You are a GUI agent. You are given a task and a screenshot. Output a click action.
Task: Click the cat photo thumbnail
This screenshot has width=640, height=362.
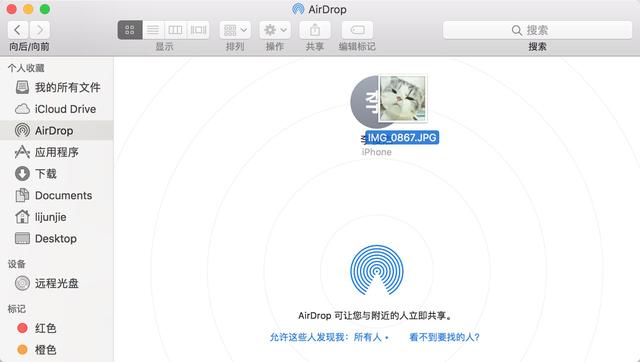click(x=402, y=98)
